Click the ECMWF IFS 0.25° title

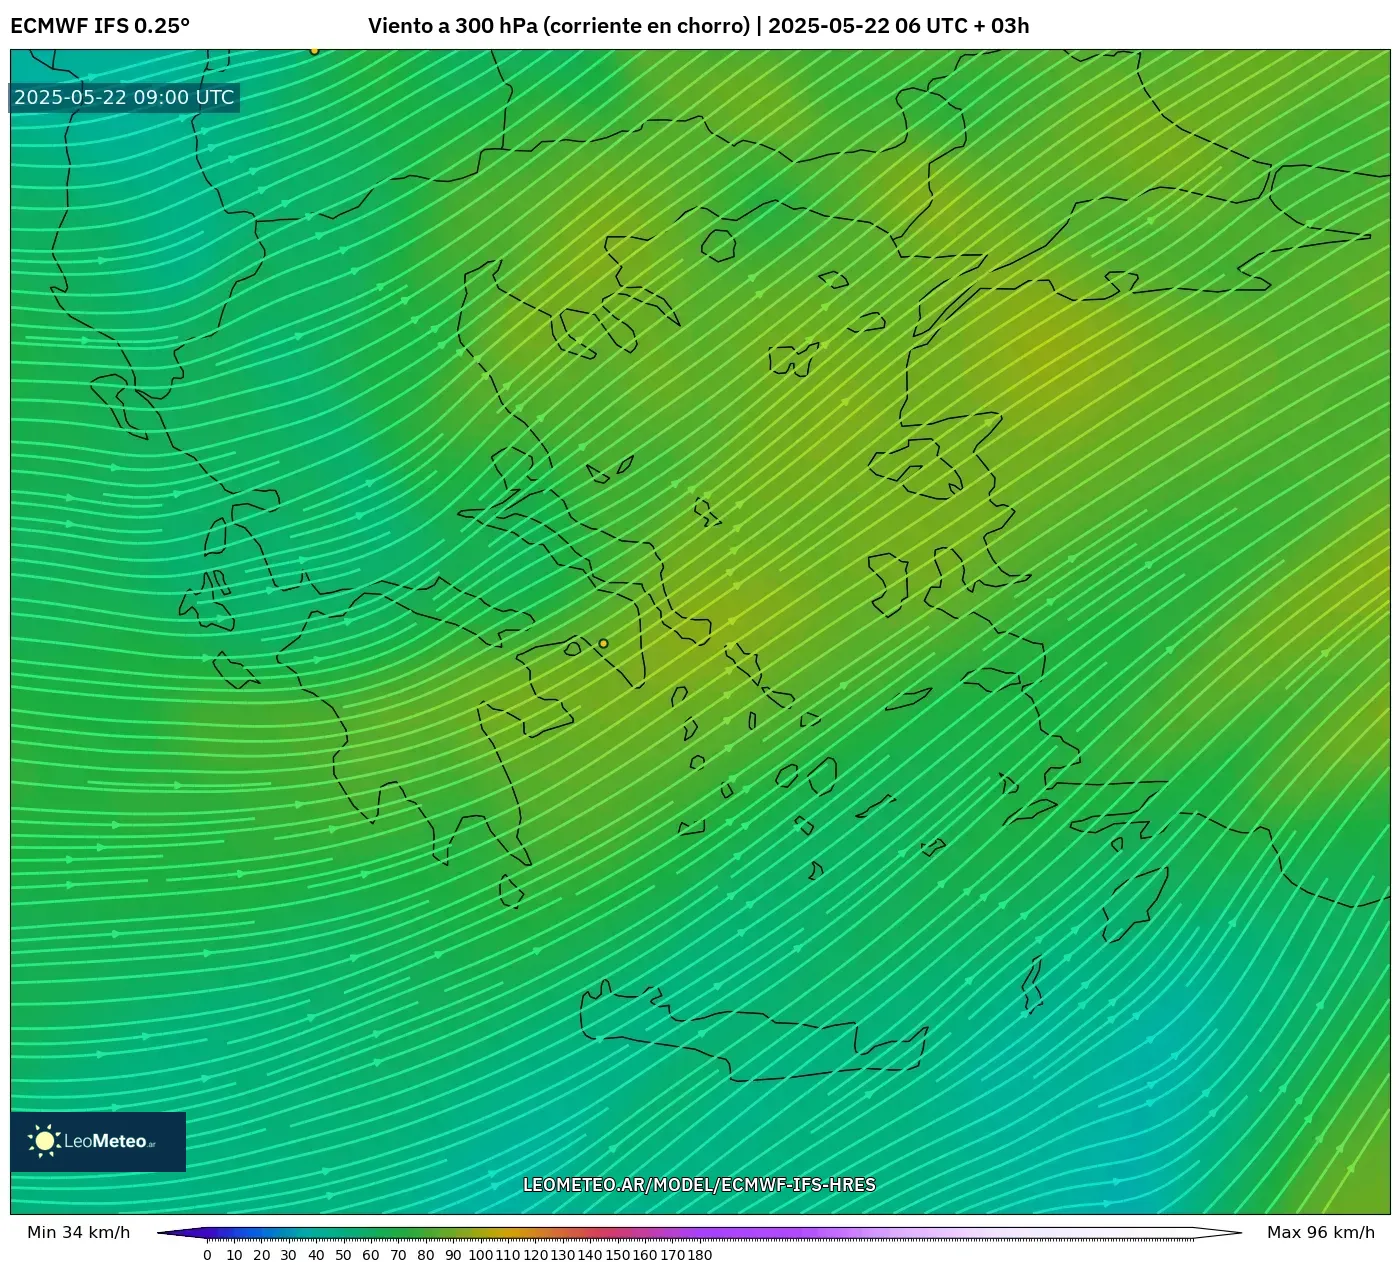click(x=100, y=26)
